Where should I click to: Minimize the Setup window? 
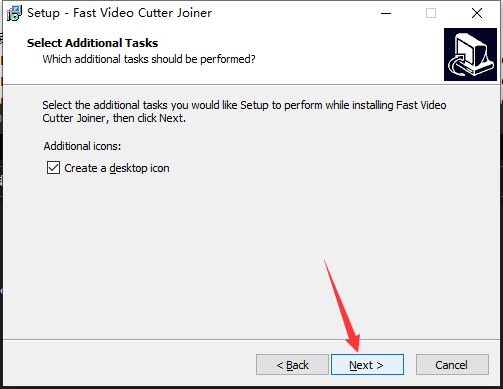coord(386,13)
